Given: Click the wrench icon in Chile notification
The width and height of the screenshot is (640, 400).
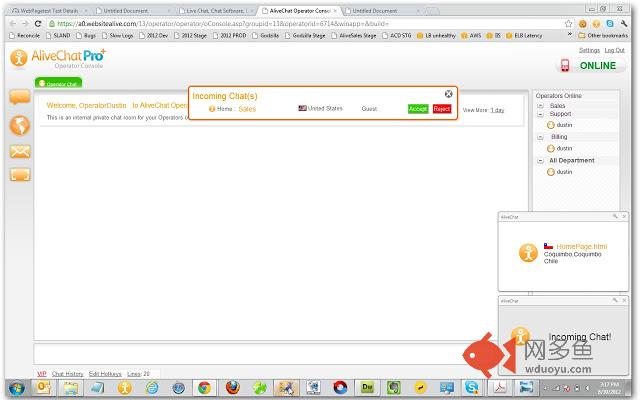Looking at the screenshot, I should pyautogui.click(x=615, y=216).
